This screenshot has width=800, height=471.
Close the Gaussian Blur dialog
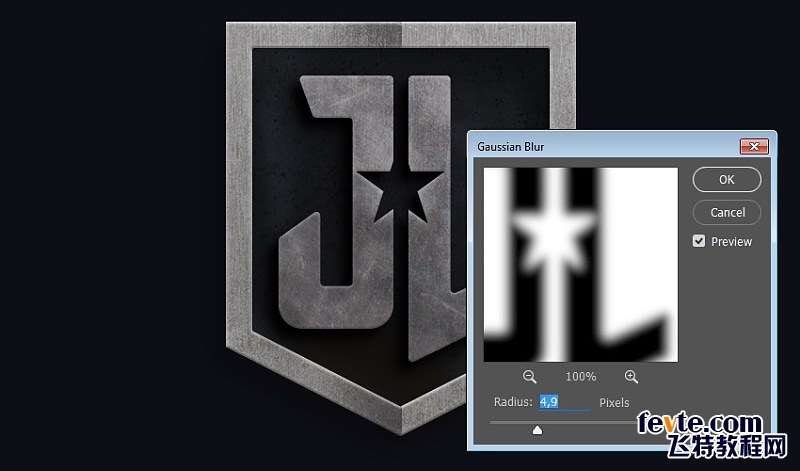coord(754,147)
